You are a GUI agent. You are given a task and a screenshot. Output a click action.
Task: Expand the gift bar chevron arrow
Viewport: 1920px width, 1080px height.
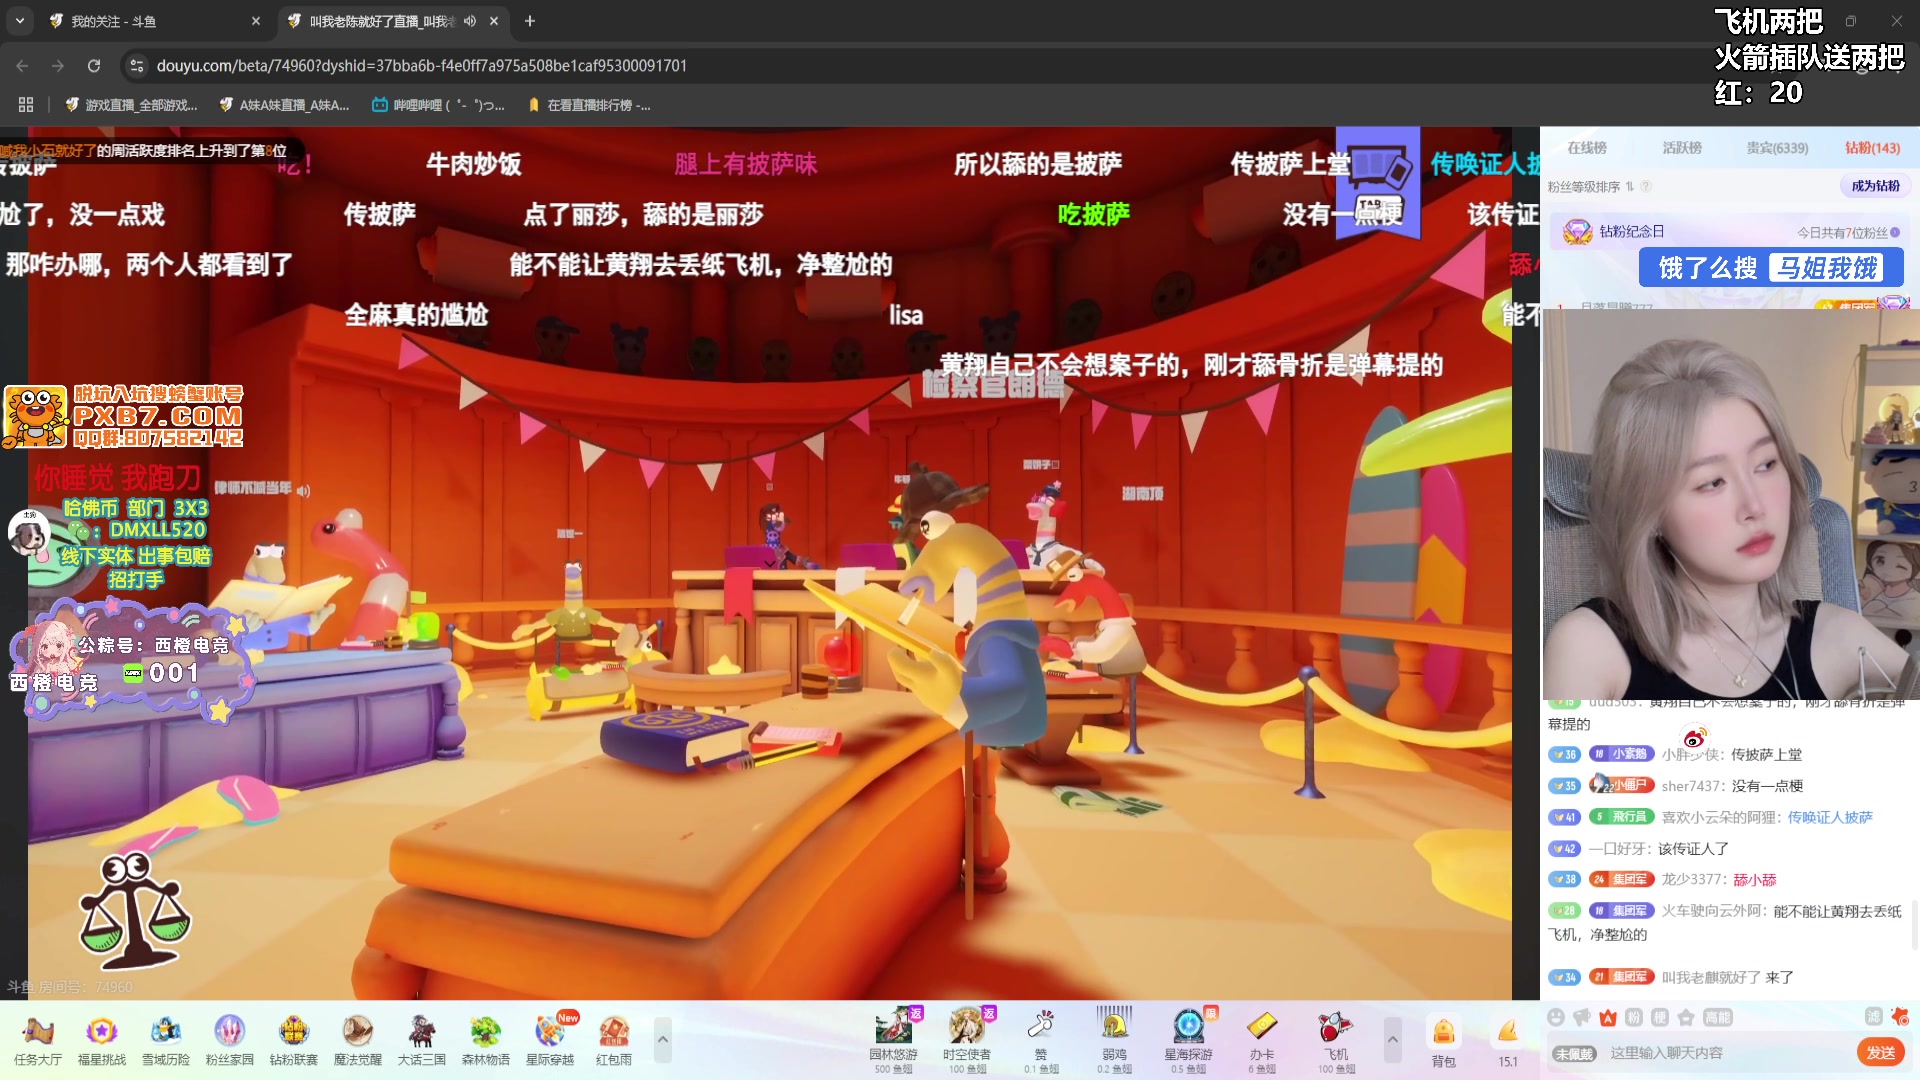(1392, 1040)
